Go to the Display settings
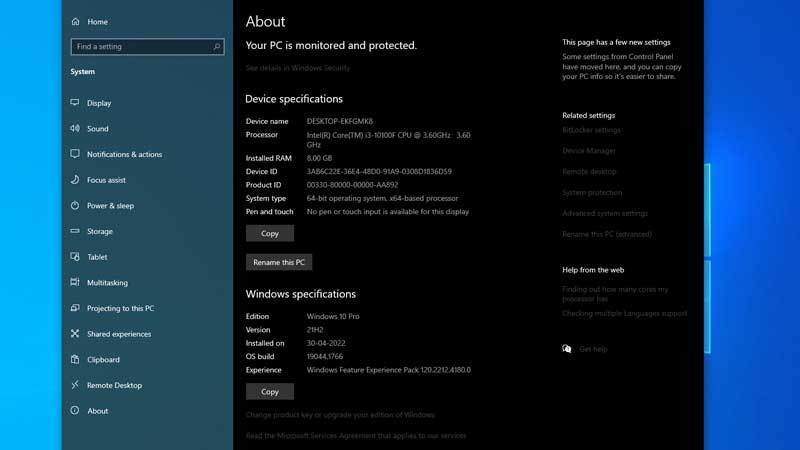This screenshot has height=450, width=800. [x=99, y=103]
